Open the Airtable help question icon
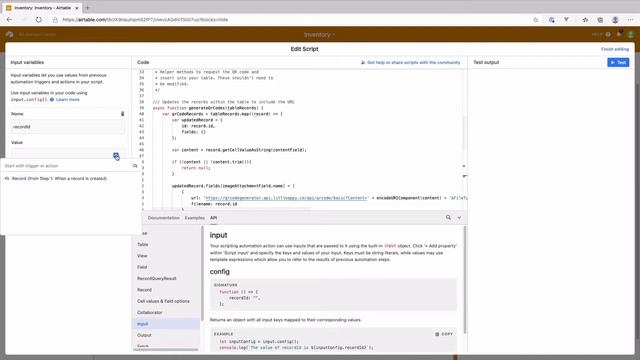 [x=608, y=35]
